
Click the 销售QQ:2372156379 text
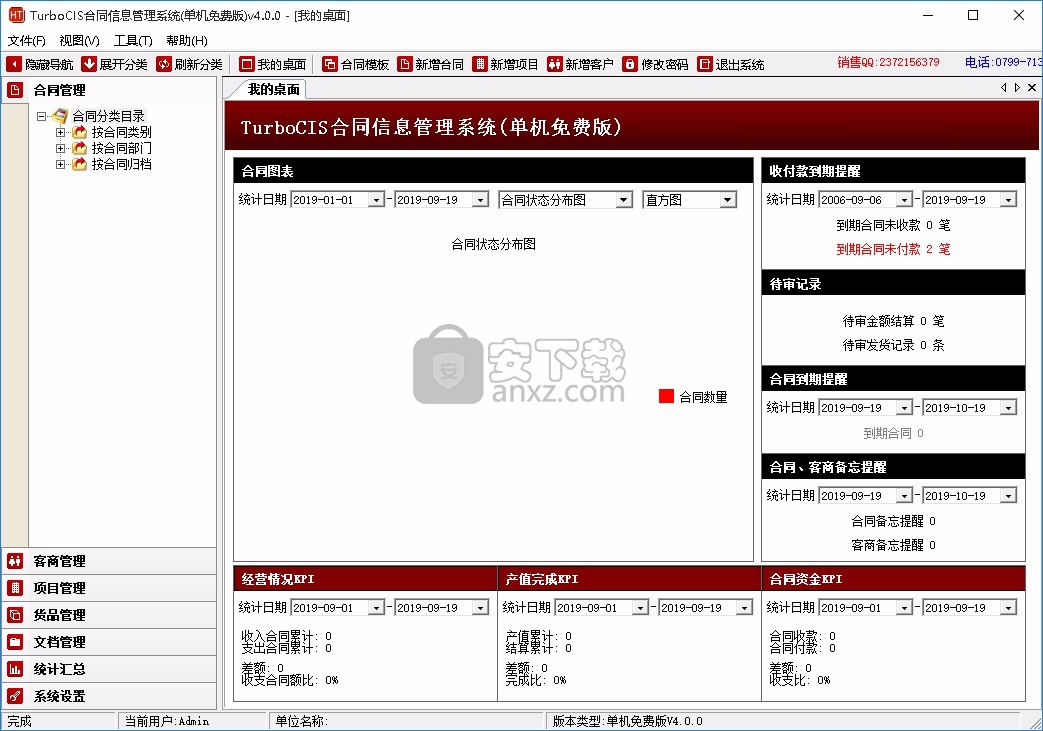point(888,63)
